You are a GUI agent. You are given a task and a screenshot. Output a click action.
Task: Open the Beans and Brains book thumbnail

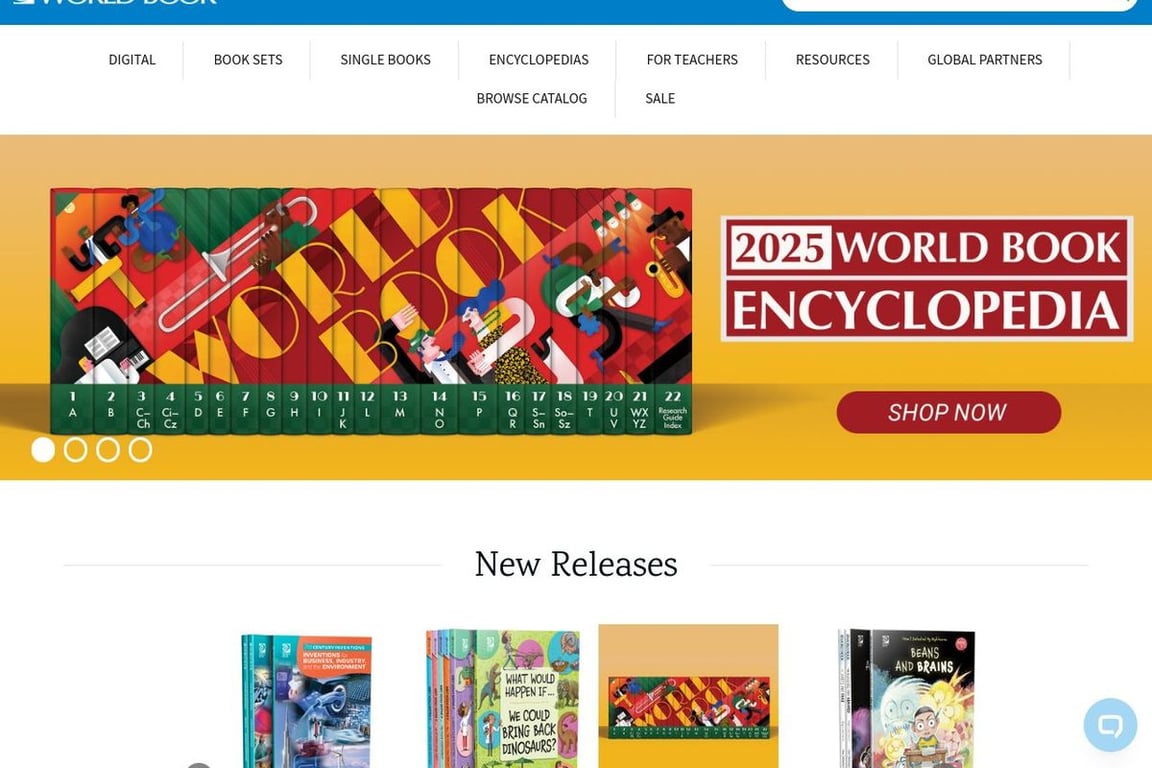(x=907, y=698)
